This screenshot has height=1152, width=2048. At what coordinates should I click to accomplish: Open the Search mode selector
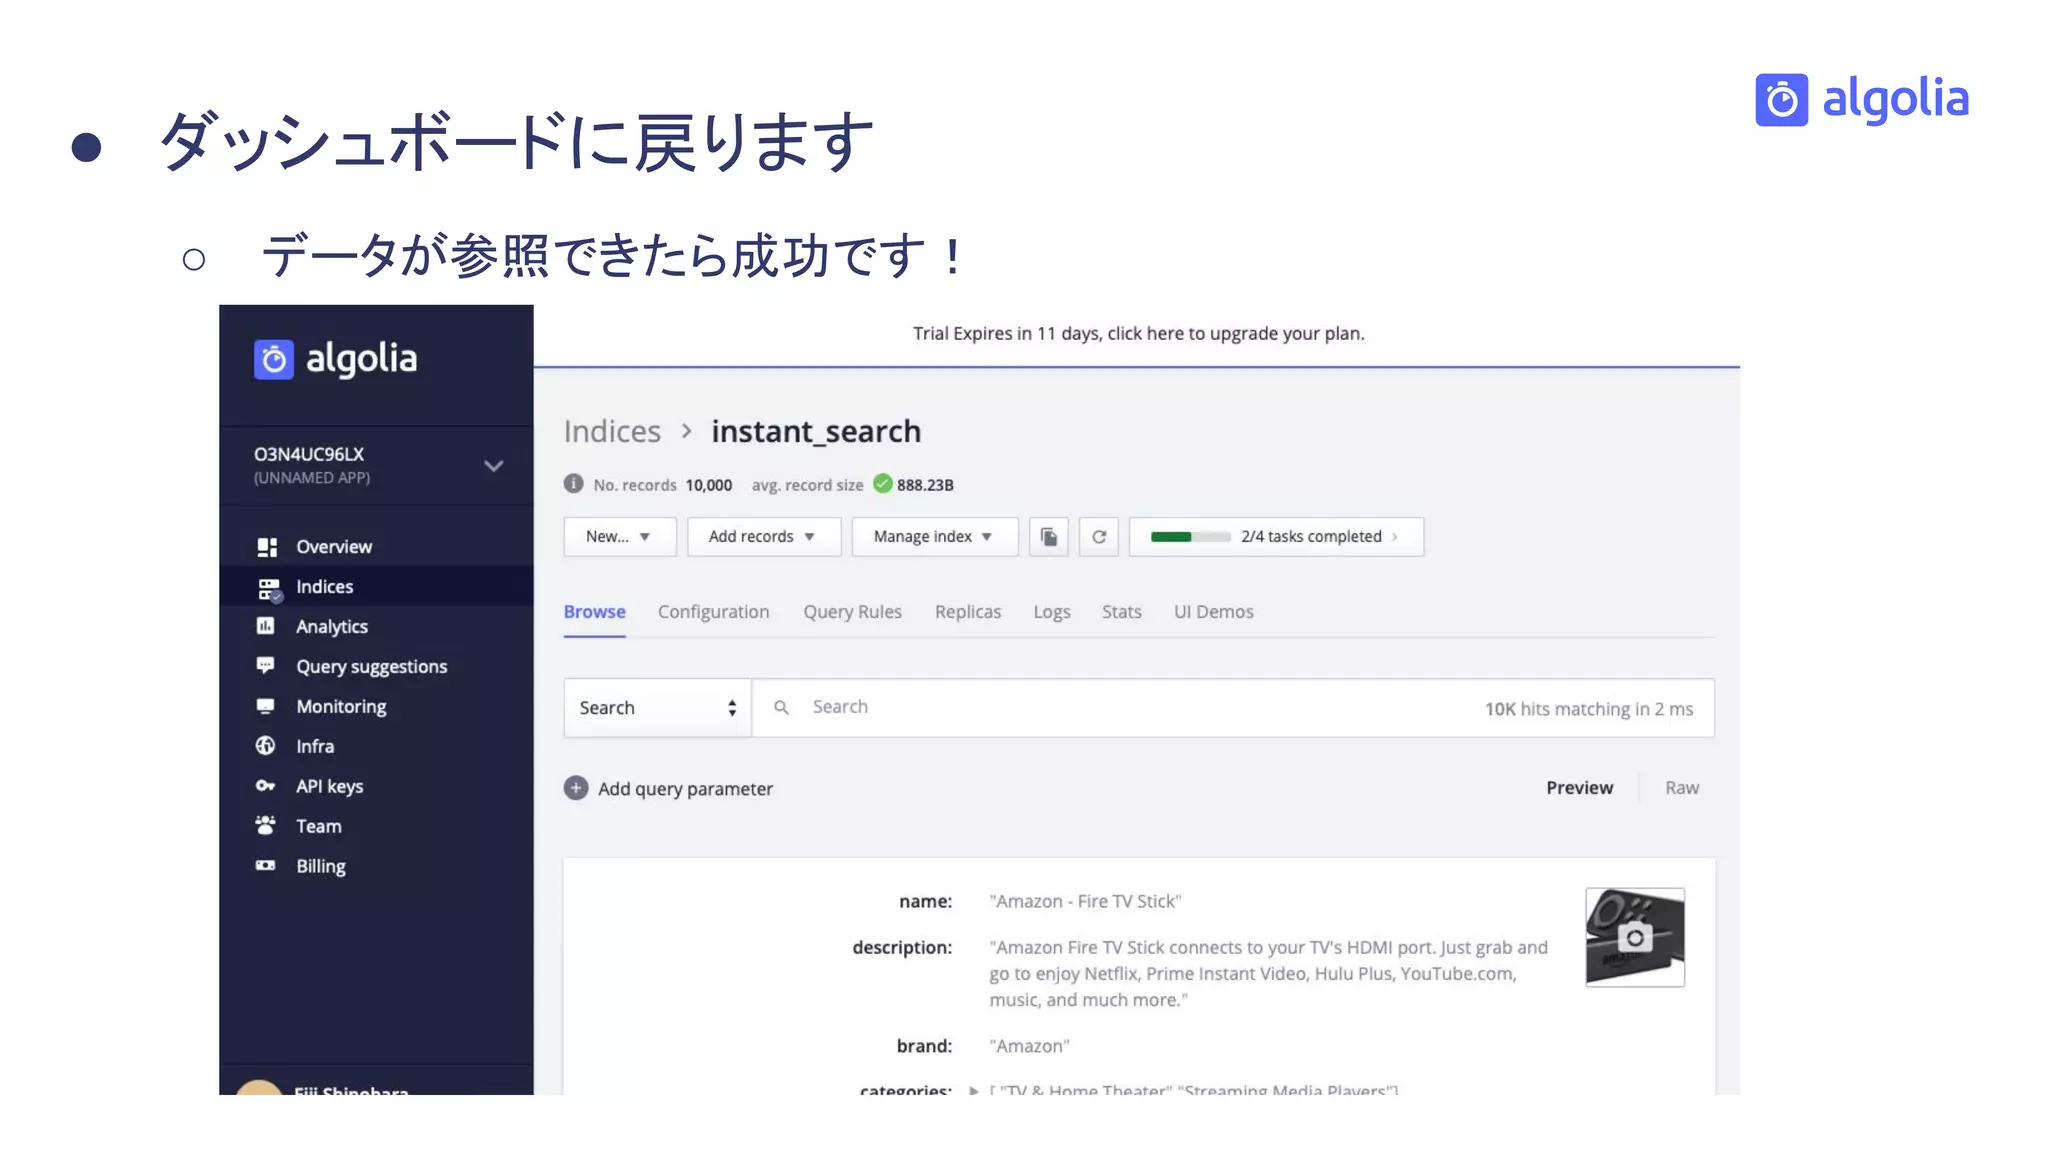pos(657,708)
